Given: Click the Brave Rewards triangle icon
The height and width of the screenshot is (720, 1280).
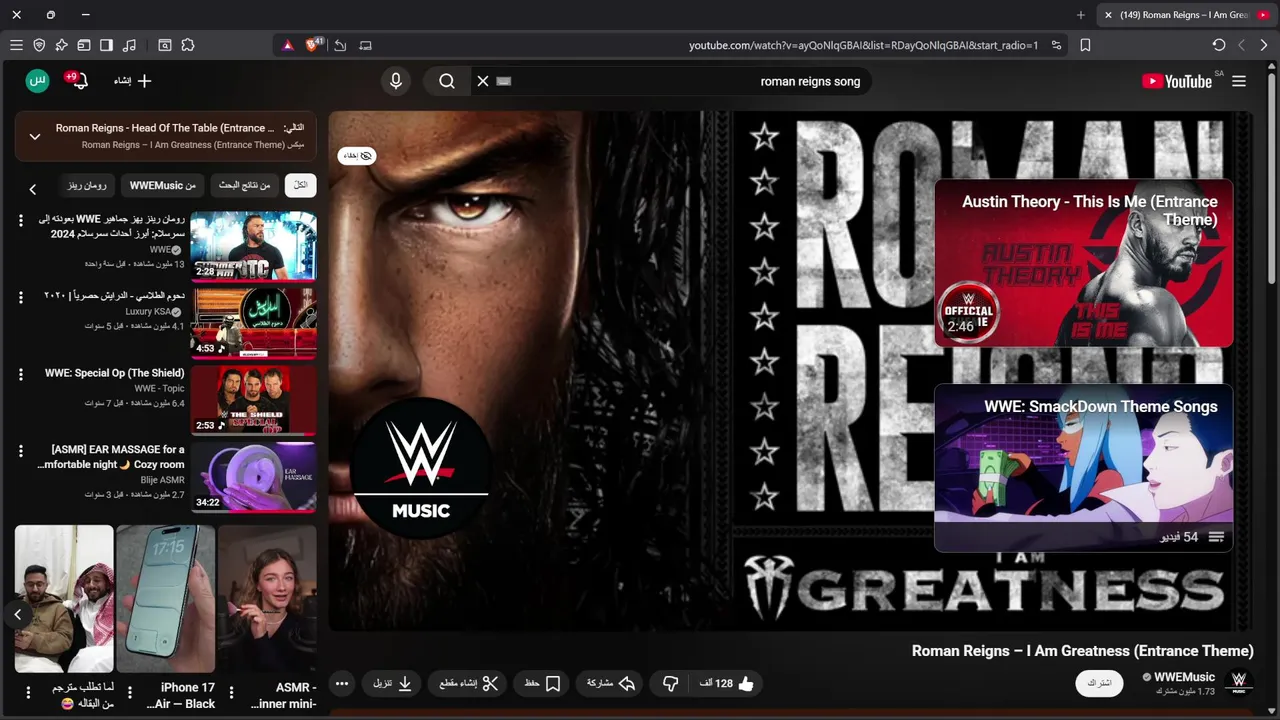Looking at the screenshot, I should coord(288,45).
